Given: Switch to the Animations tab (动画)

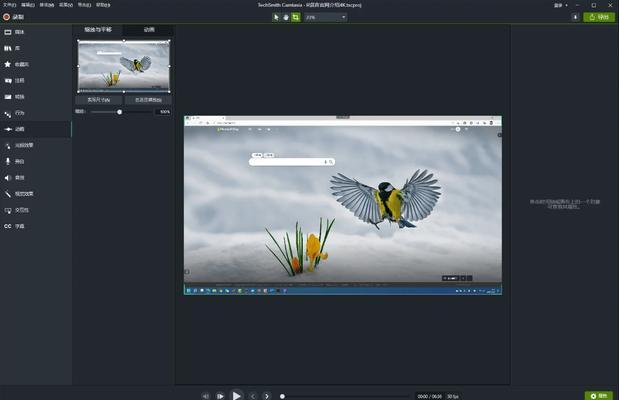Looking at the screenshot, I should (x=149, y=30).
